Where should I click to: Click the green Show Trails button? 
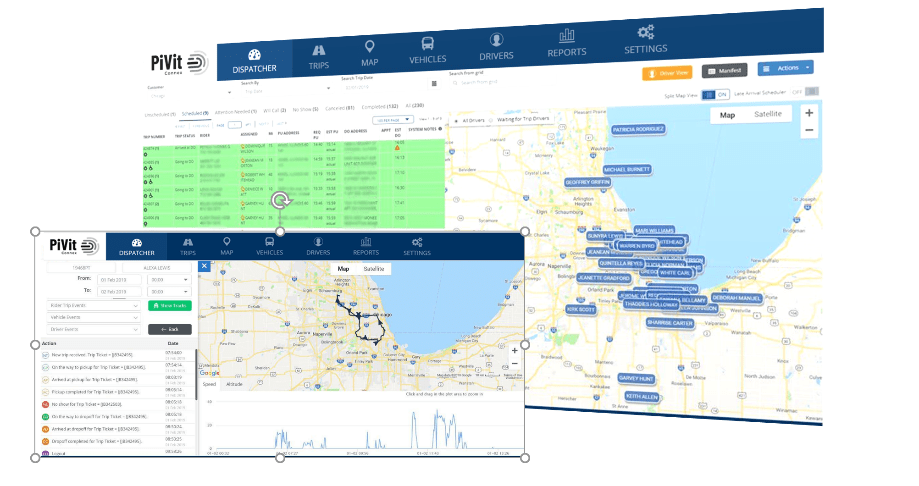point(169,305)
